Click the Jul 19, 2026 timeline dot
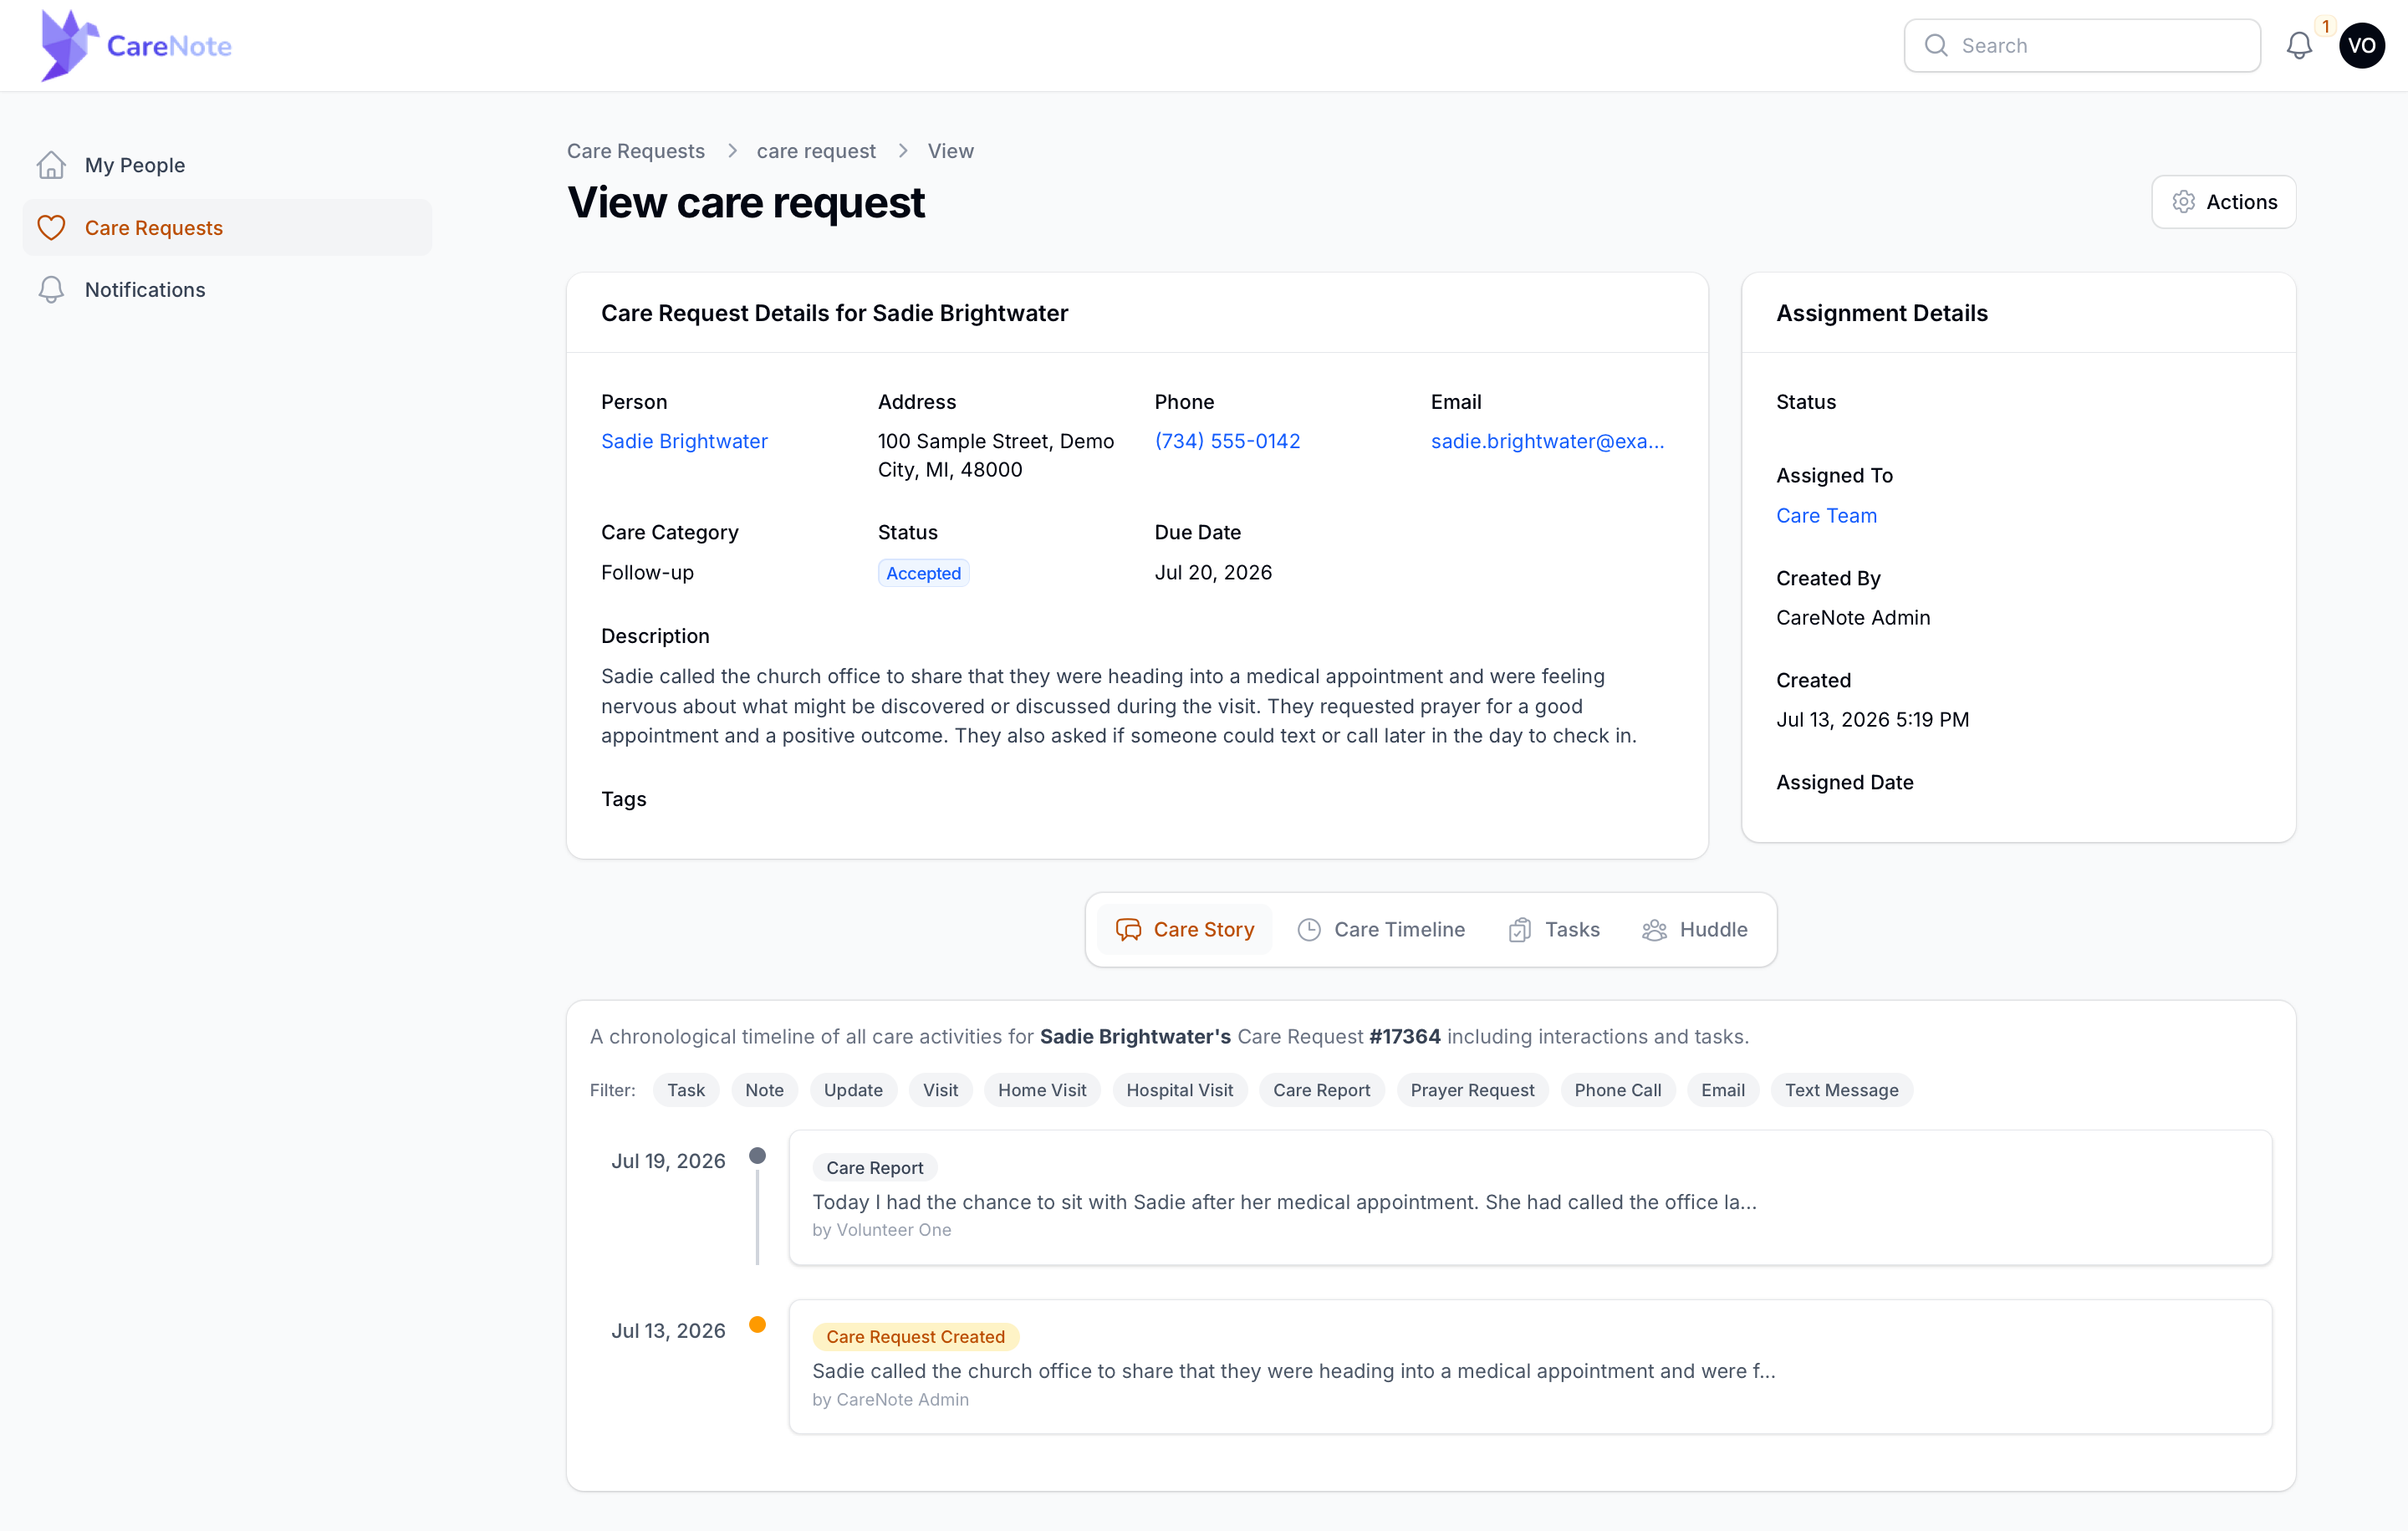This screenshot has height=1531, width=2408. [757, 1155]
